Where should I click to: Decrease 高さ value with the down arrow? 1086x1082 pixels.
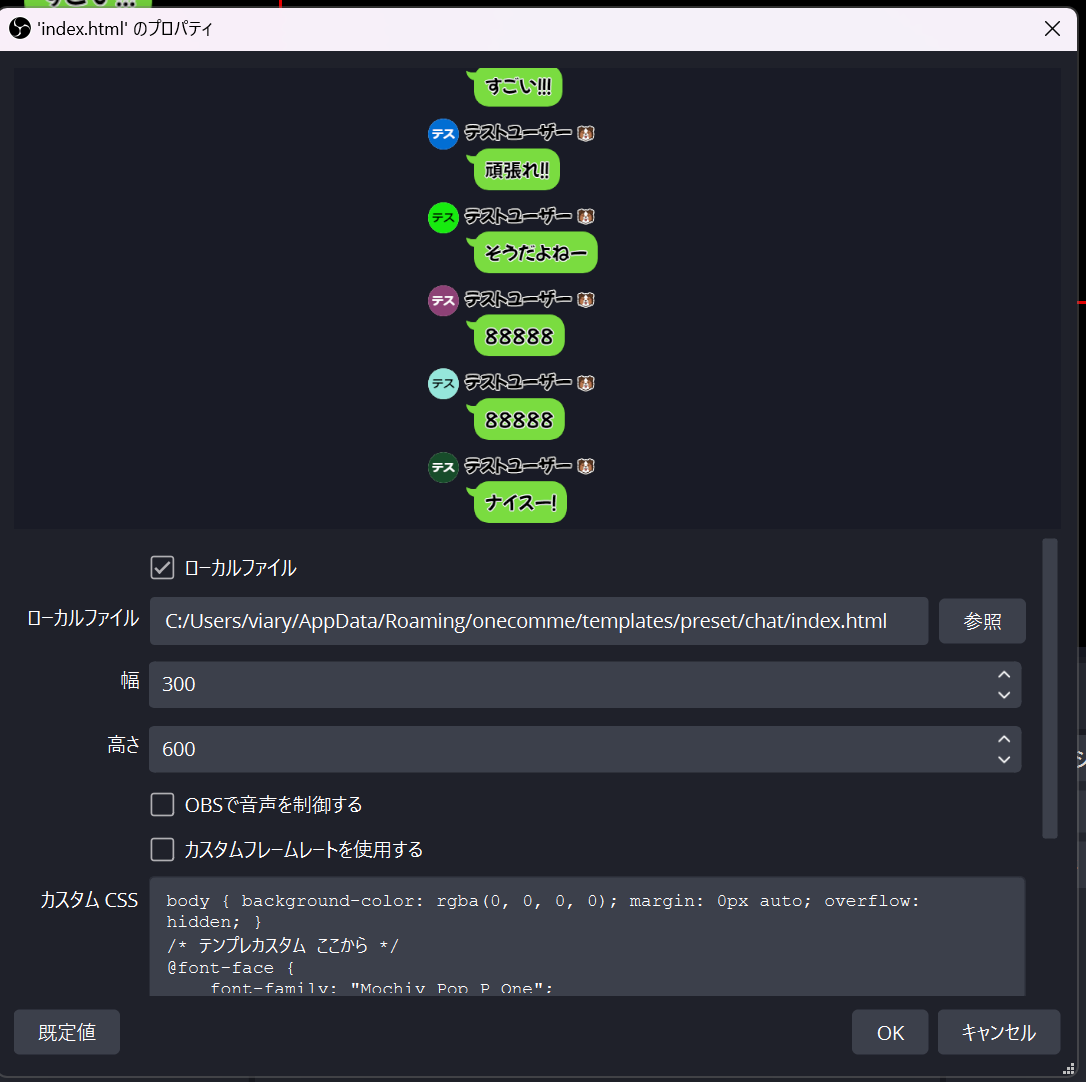tap(1004, 759)
